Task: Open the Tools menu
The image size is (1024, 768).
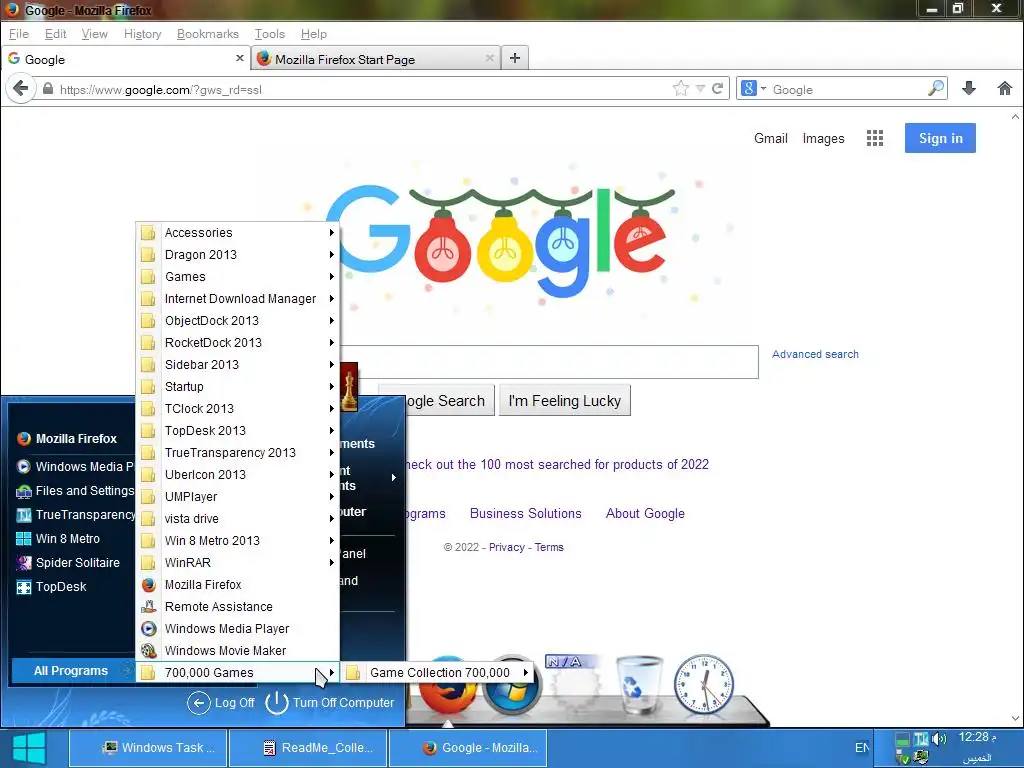Action: click(x=270, y=34)
